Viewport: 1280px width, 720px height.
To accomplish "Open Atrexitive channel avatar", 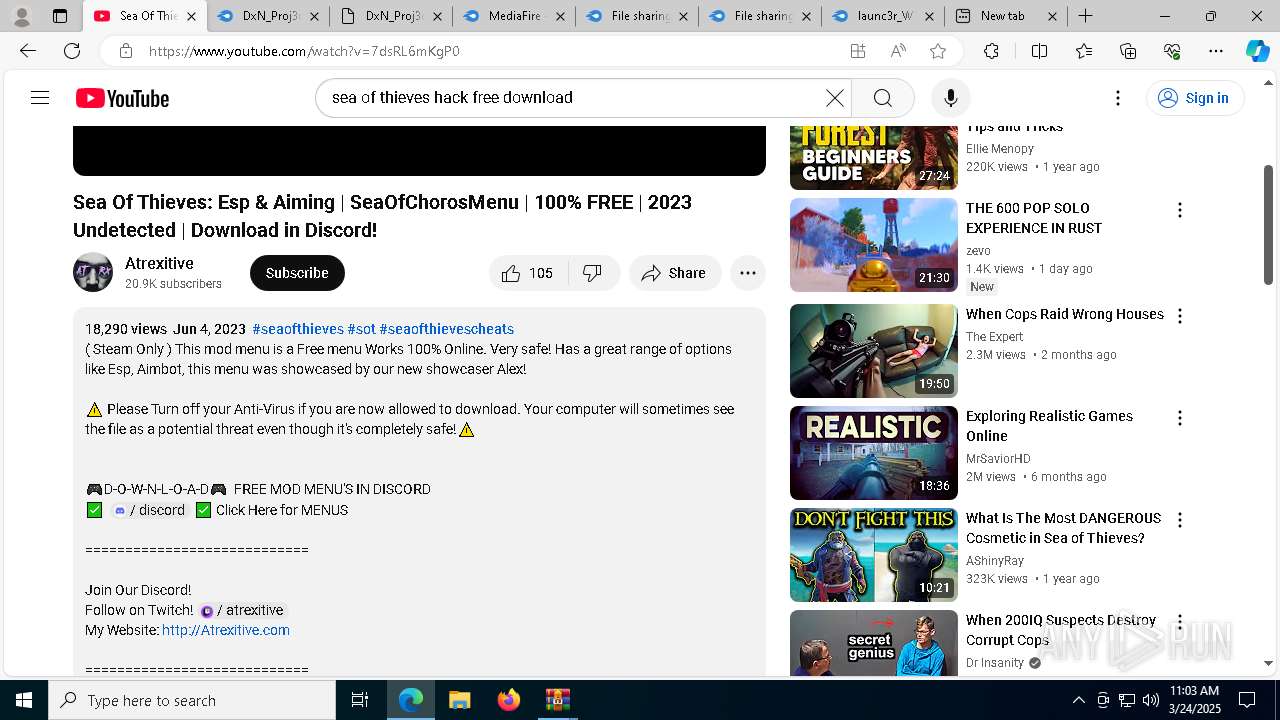I will [93, 272].
